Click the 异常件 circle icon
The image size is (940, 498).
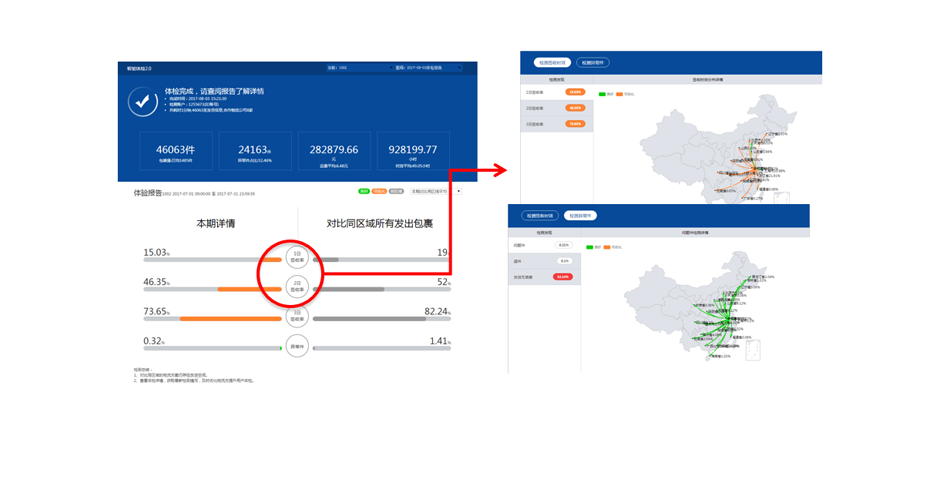[296, 346]
